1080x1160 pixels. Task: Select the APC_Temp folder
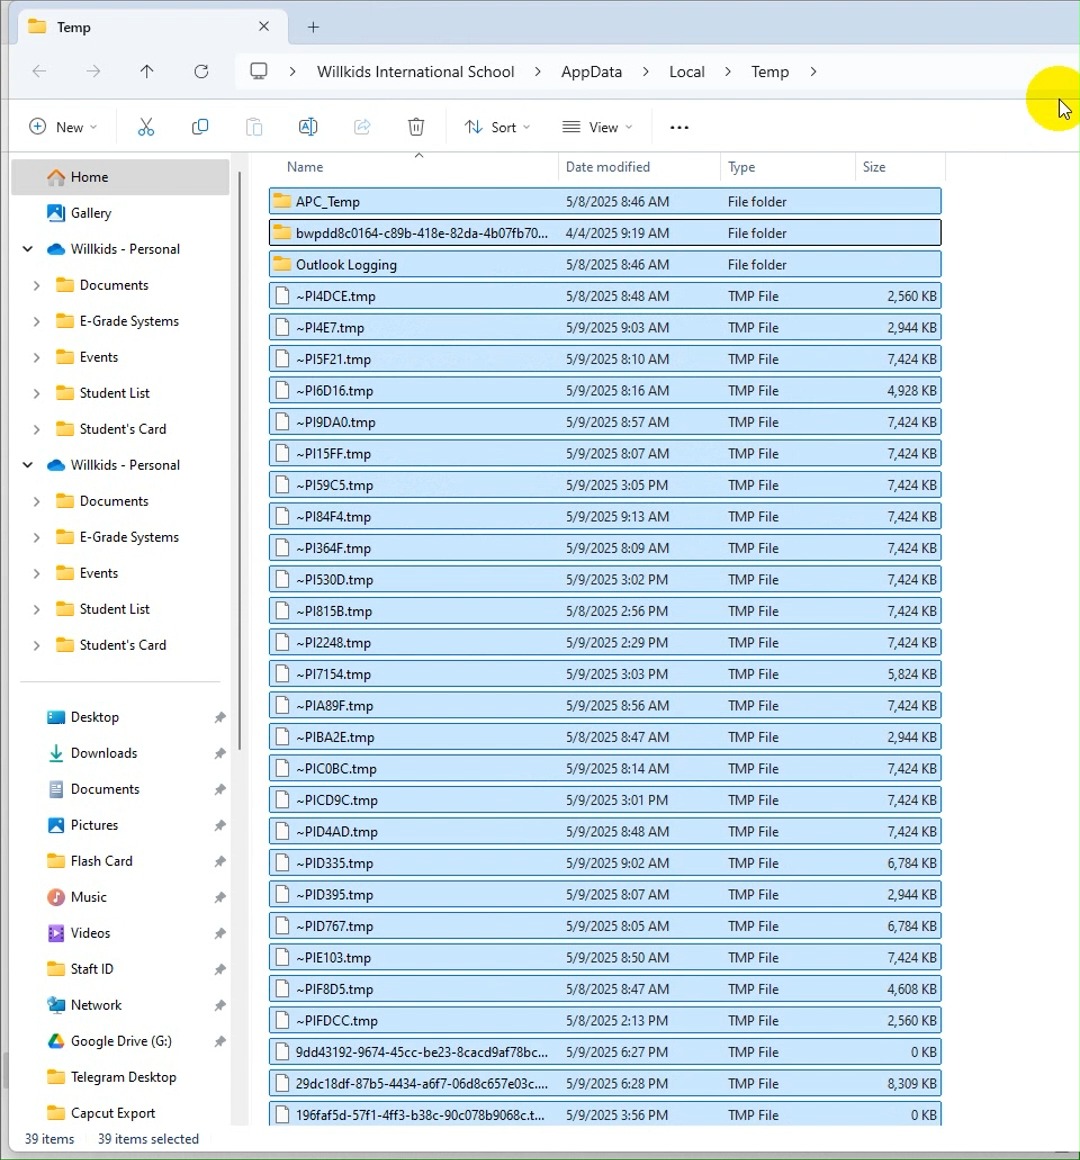click(605, 201)
